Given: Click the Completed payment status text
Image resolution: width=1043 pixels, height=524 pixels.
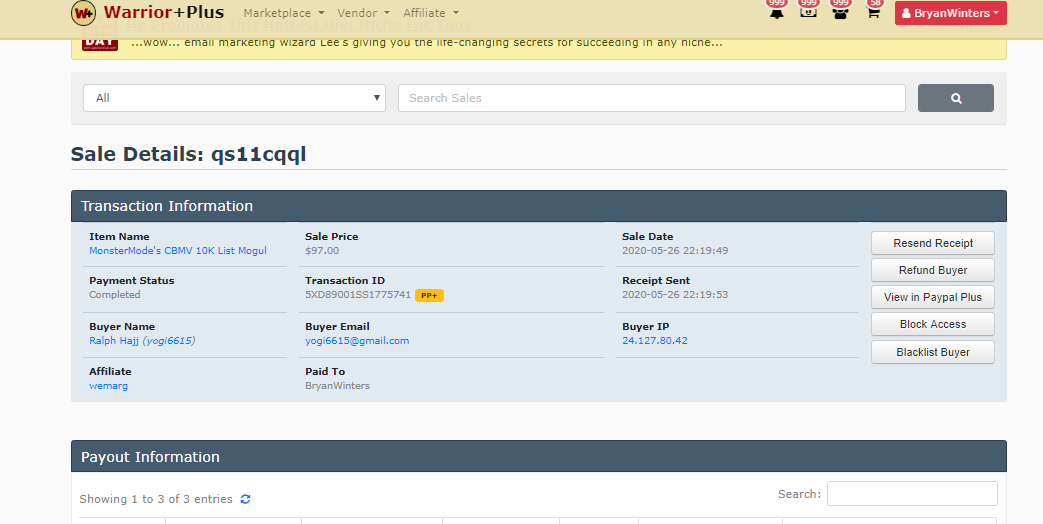Looking at the screenshot, I should click(114, 295).
